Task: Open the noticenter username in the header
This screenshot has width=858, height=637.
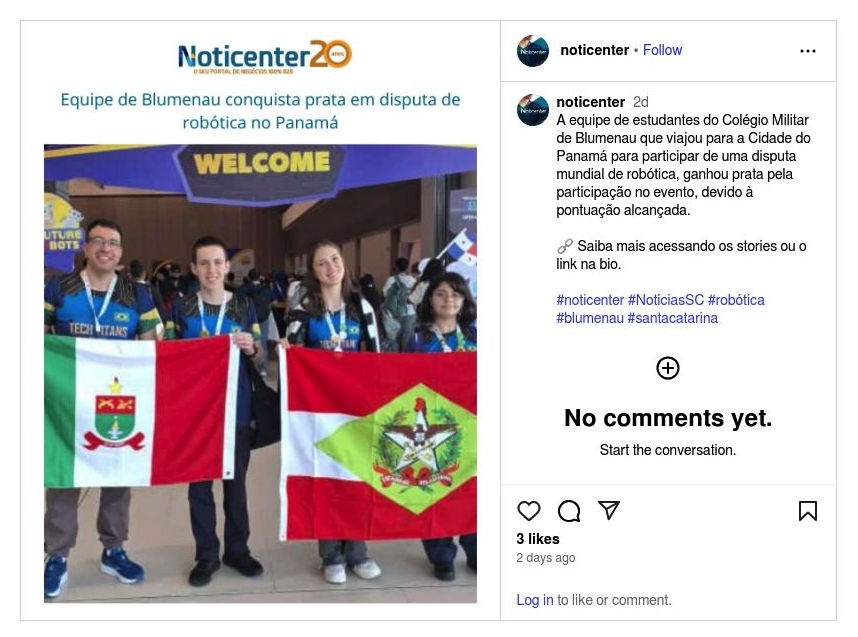Action: (x=594, y=50)
